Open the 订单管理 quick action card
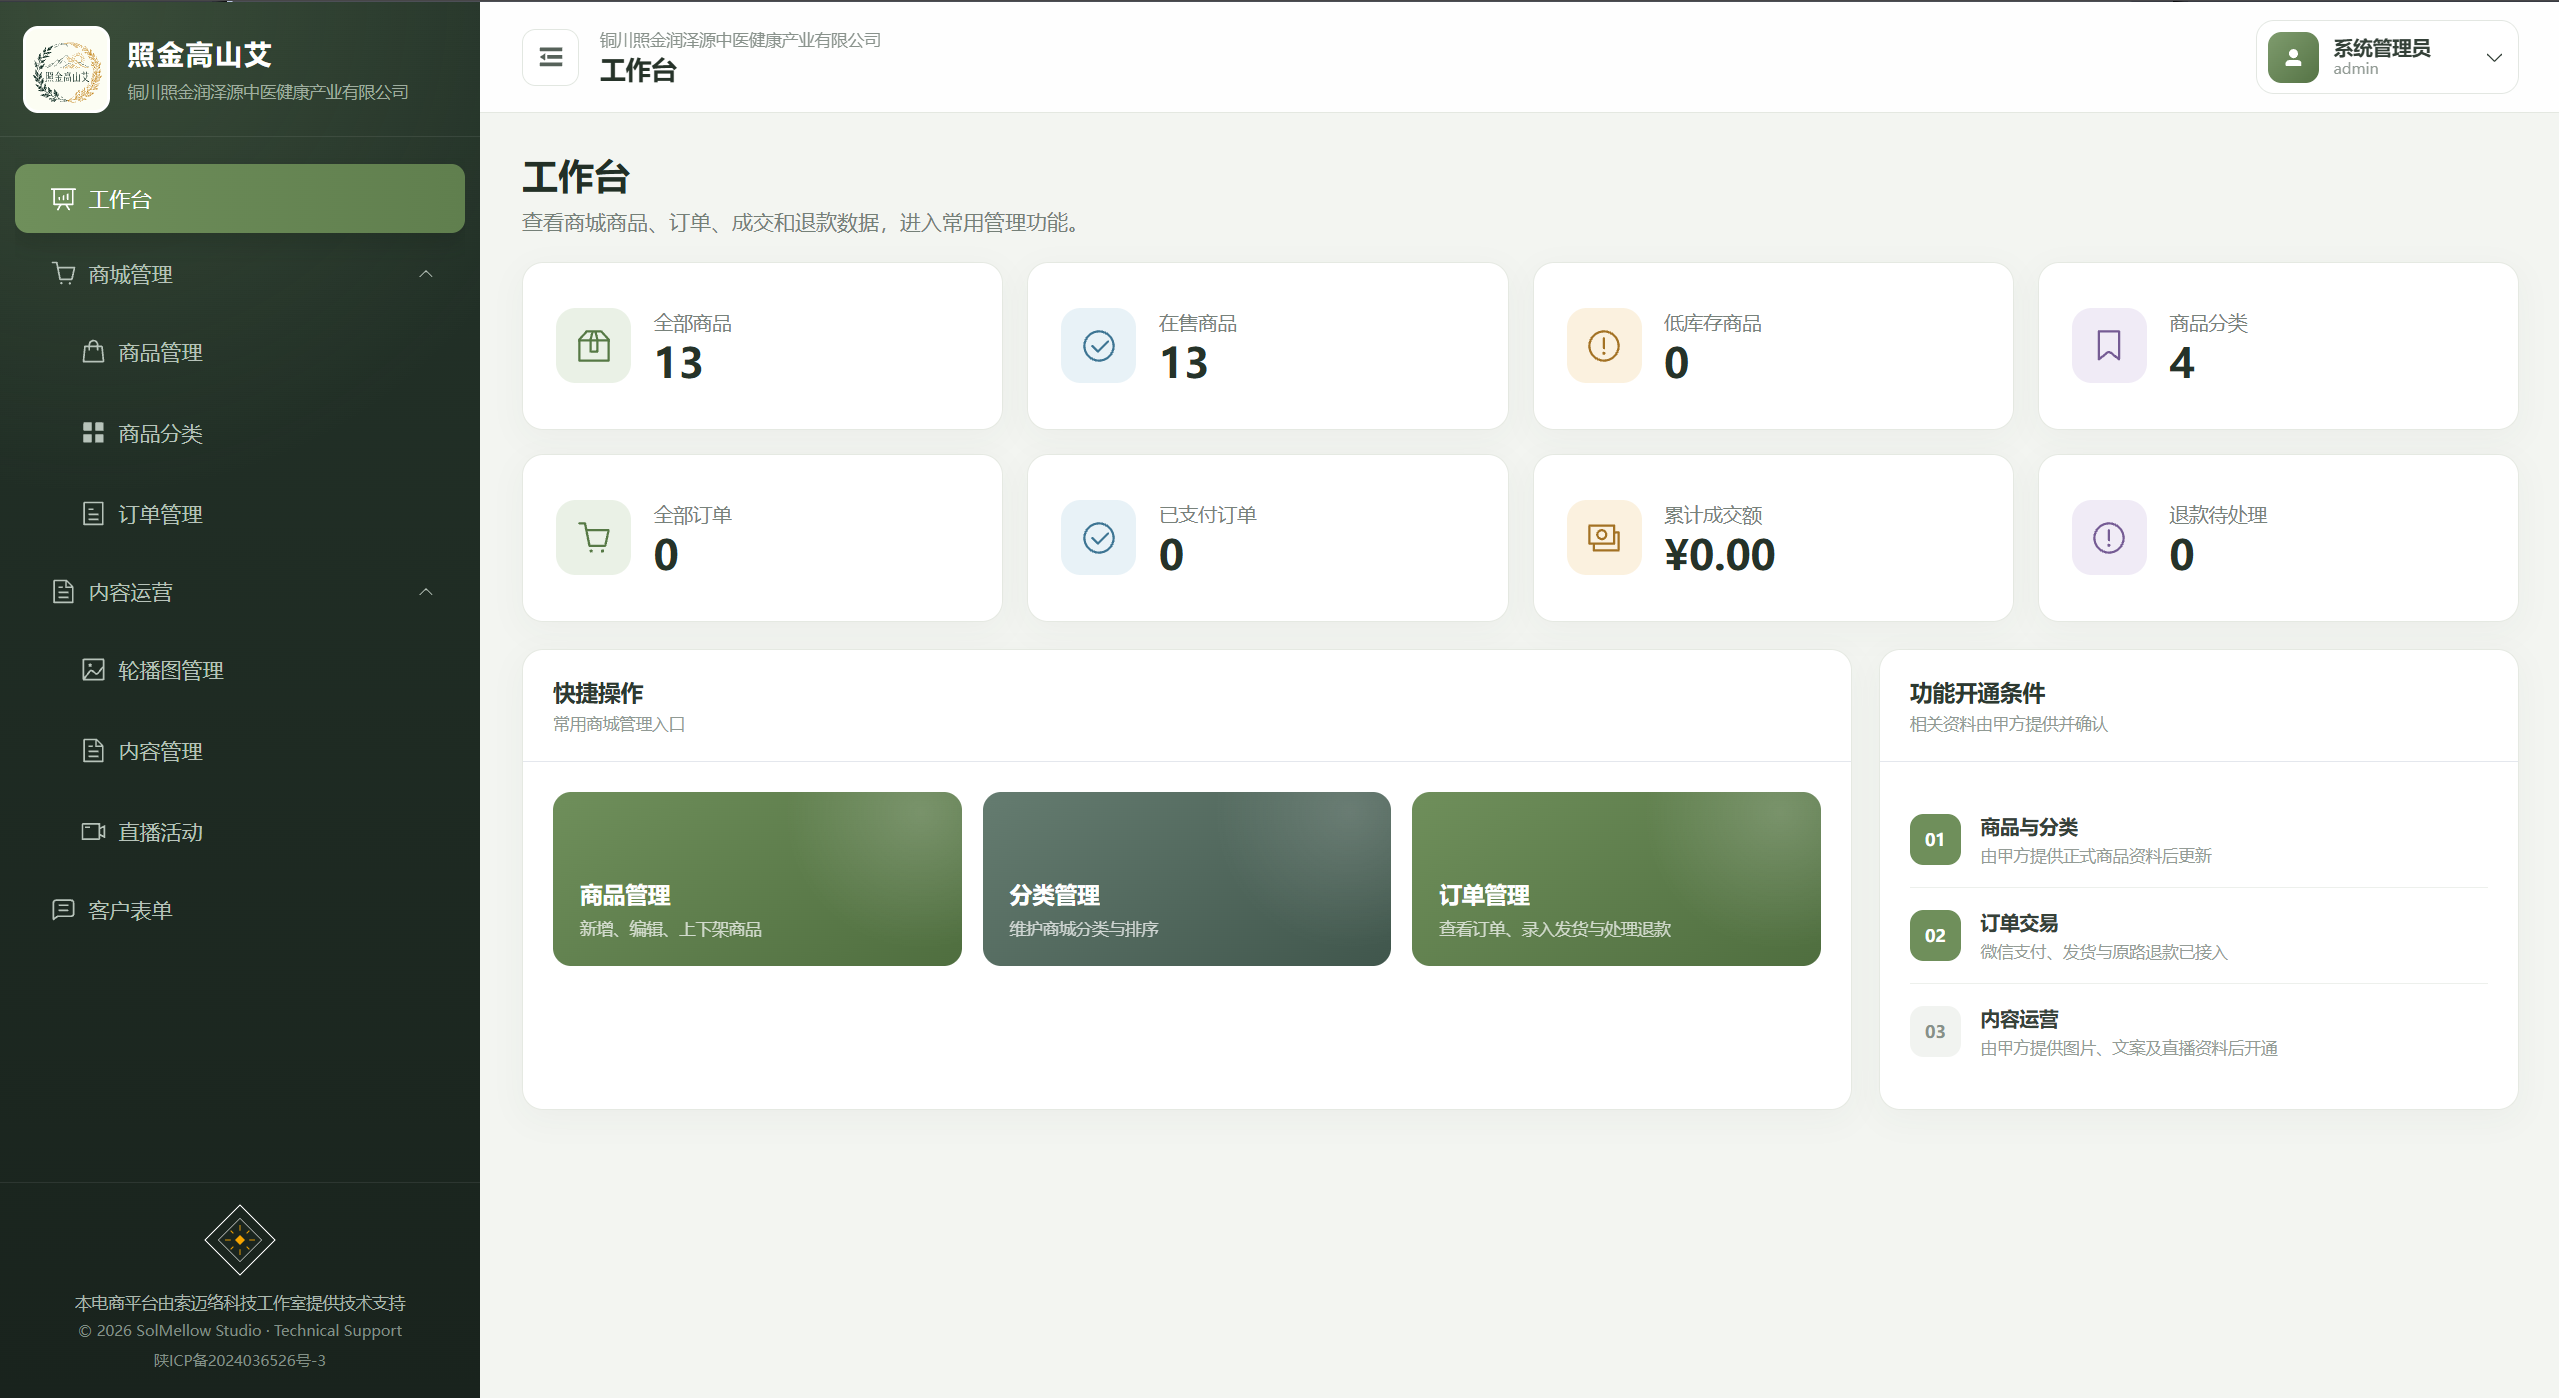Viewport: 2559px width, 1398px height. click(1616, 879)
